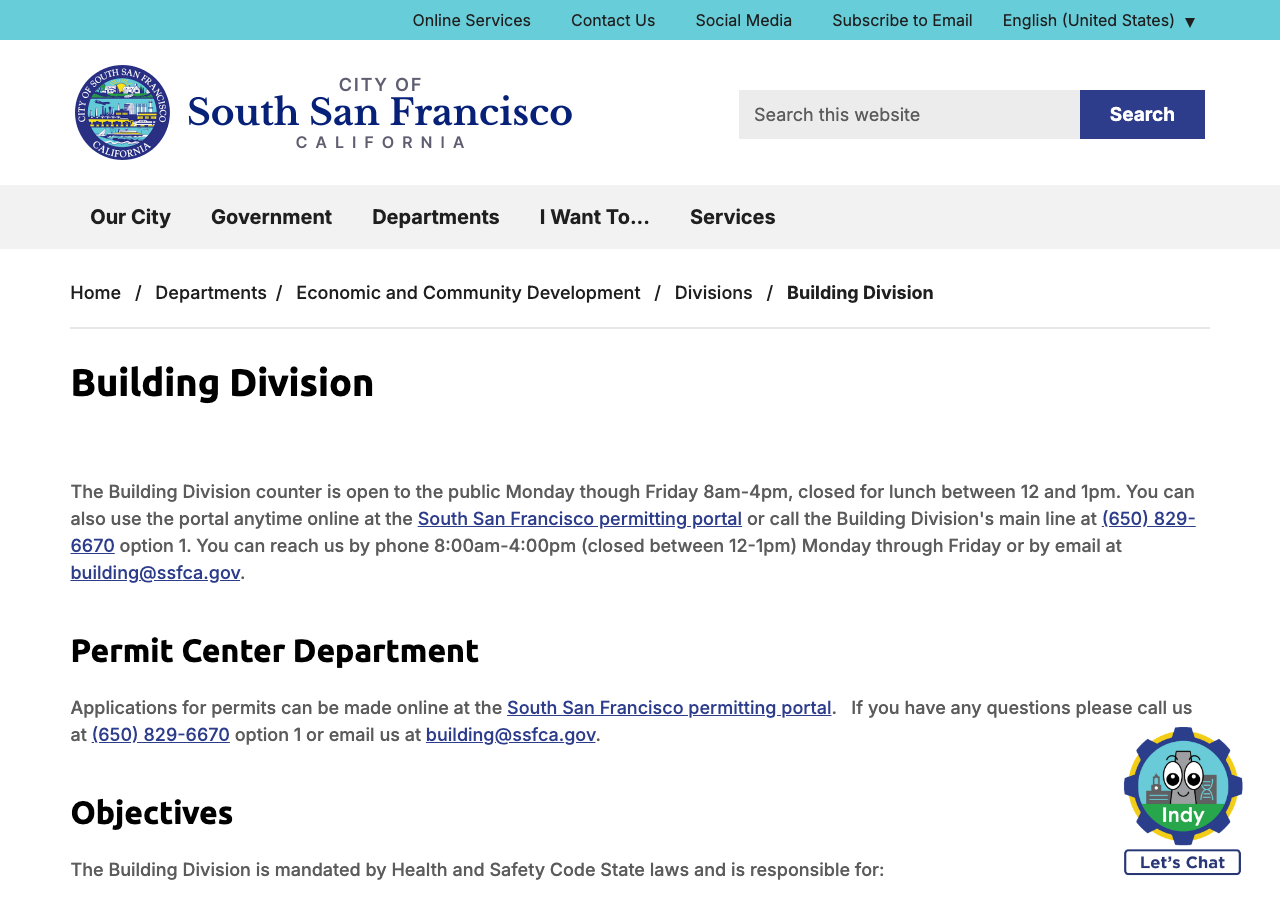Open the Government menu
This screenshot has width=1280, height=900.
271,217
